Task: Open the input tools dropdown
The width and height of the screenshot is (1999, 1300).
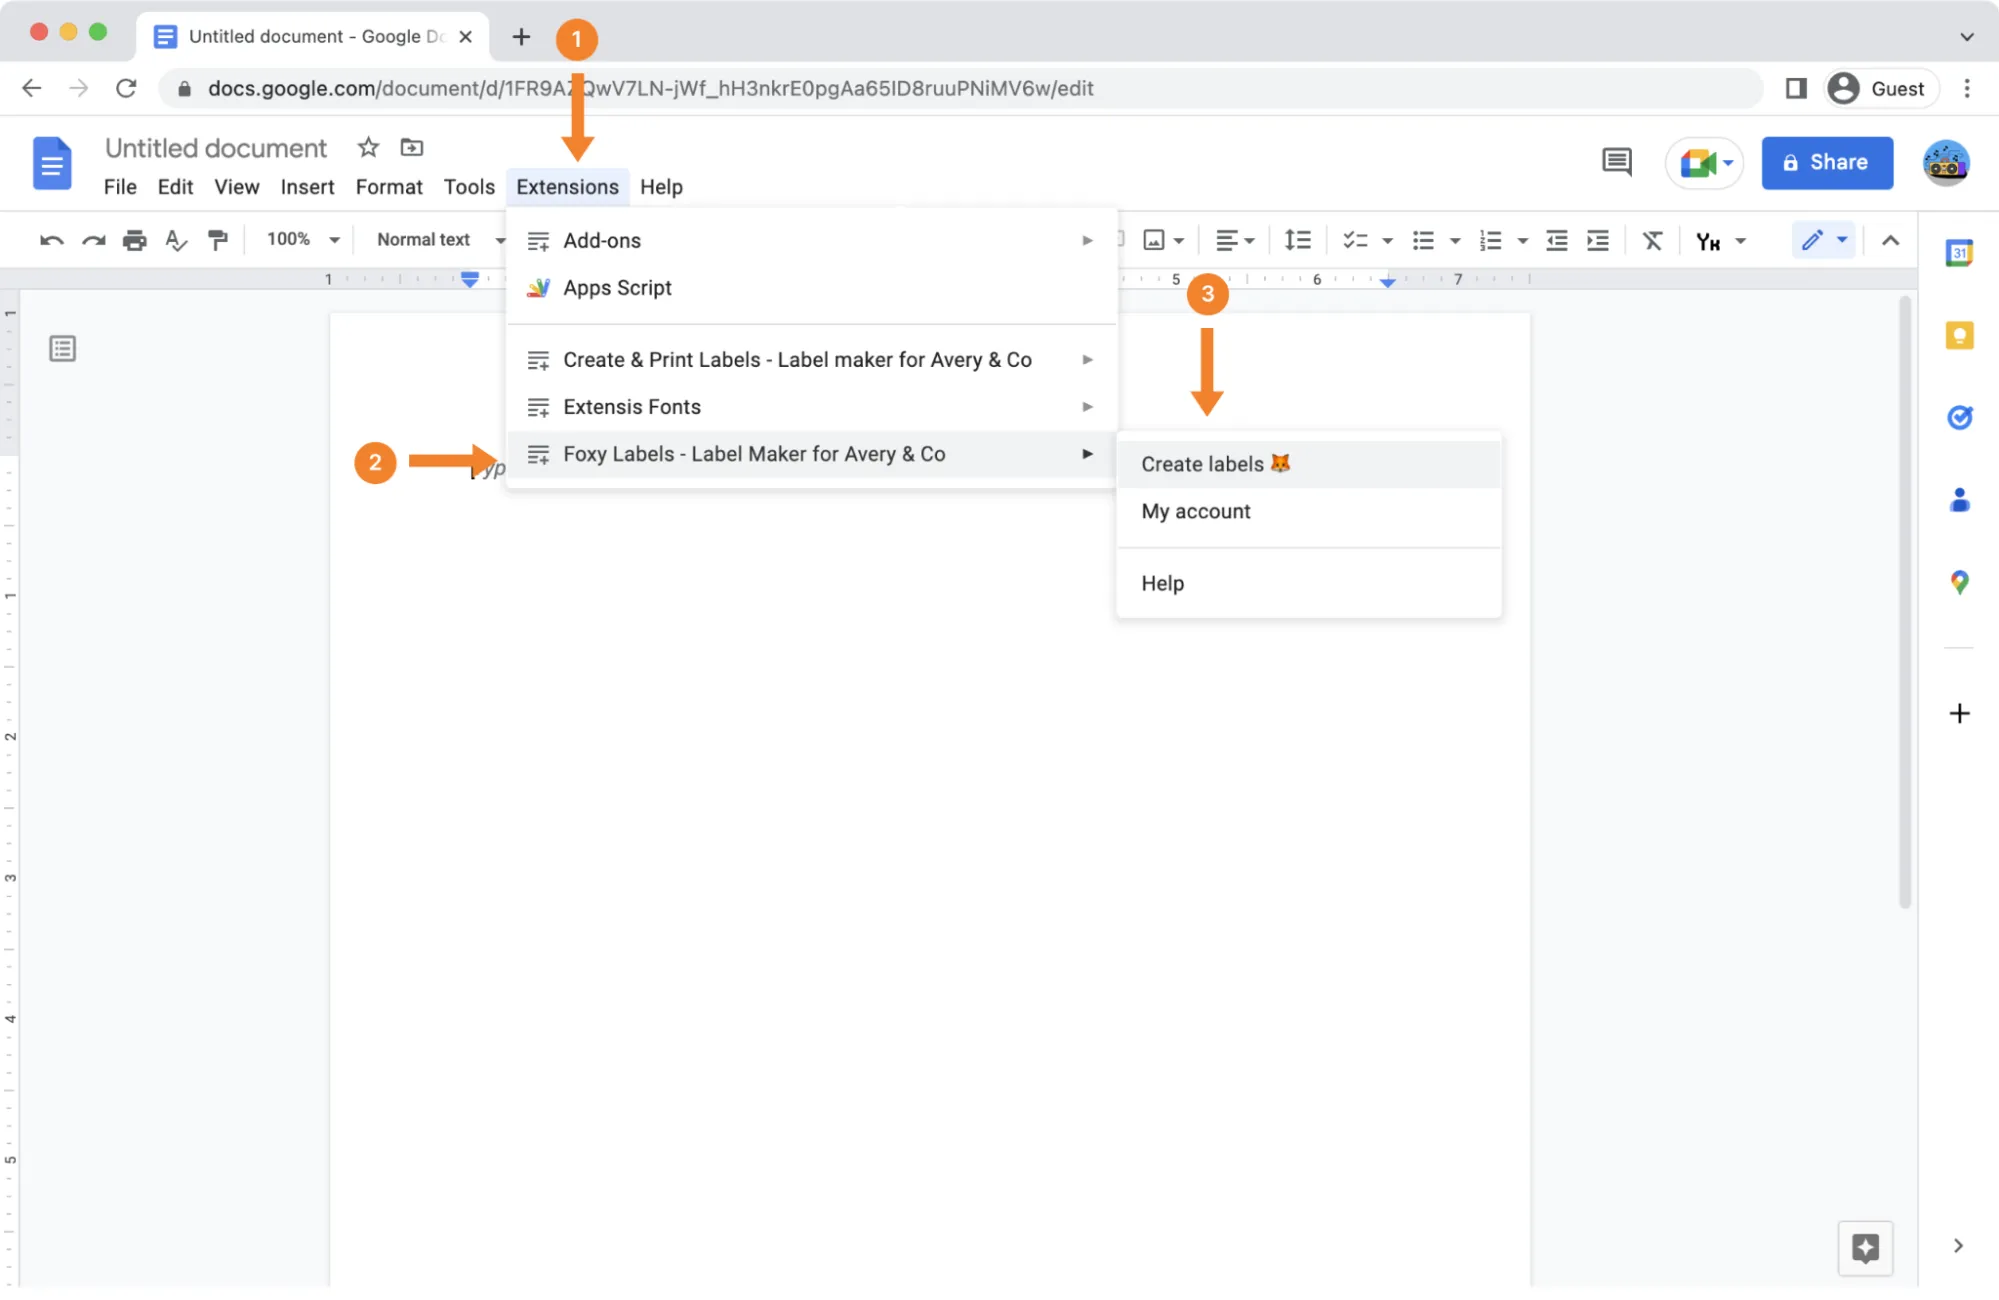Action: tap(1721, 241)
